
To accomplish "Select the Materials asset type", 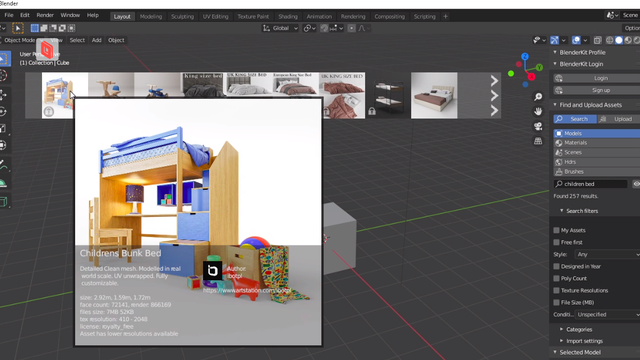I will (597, 143).
